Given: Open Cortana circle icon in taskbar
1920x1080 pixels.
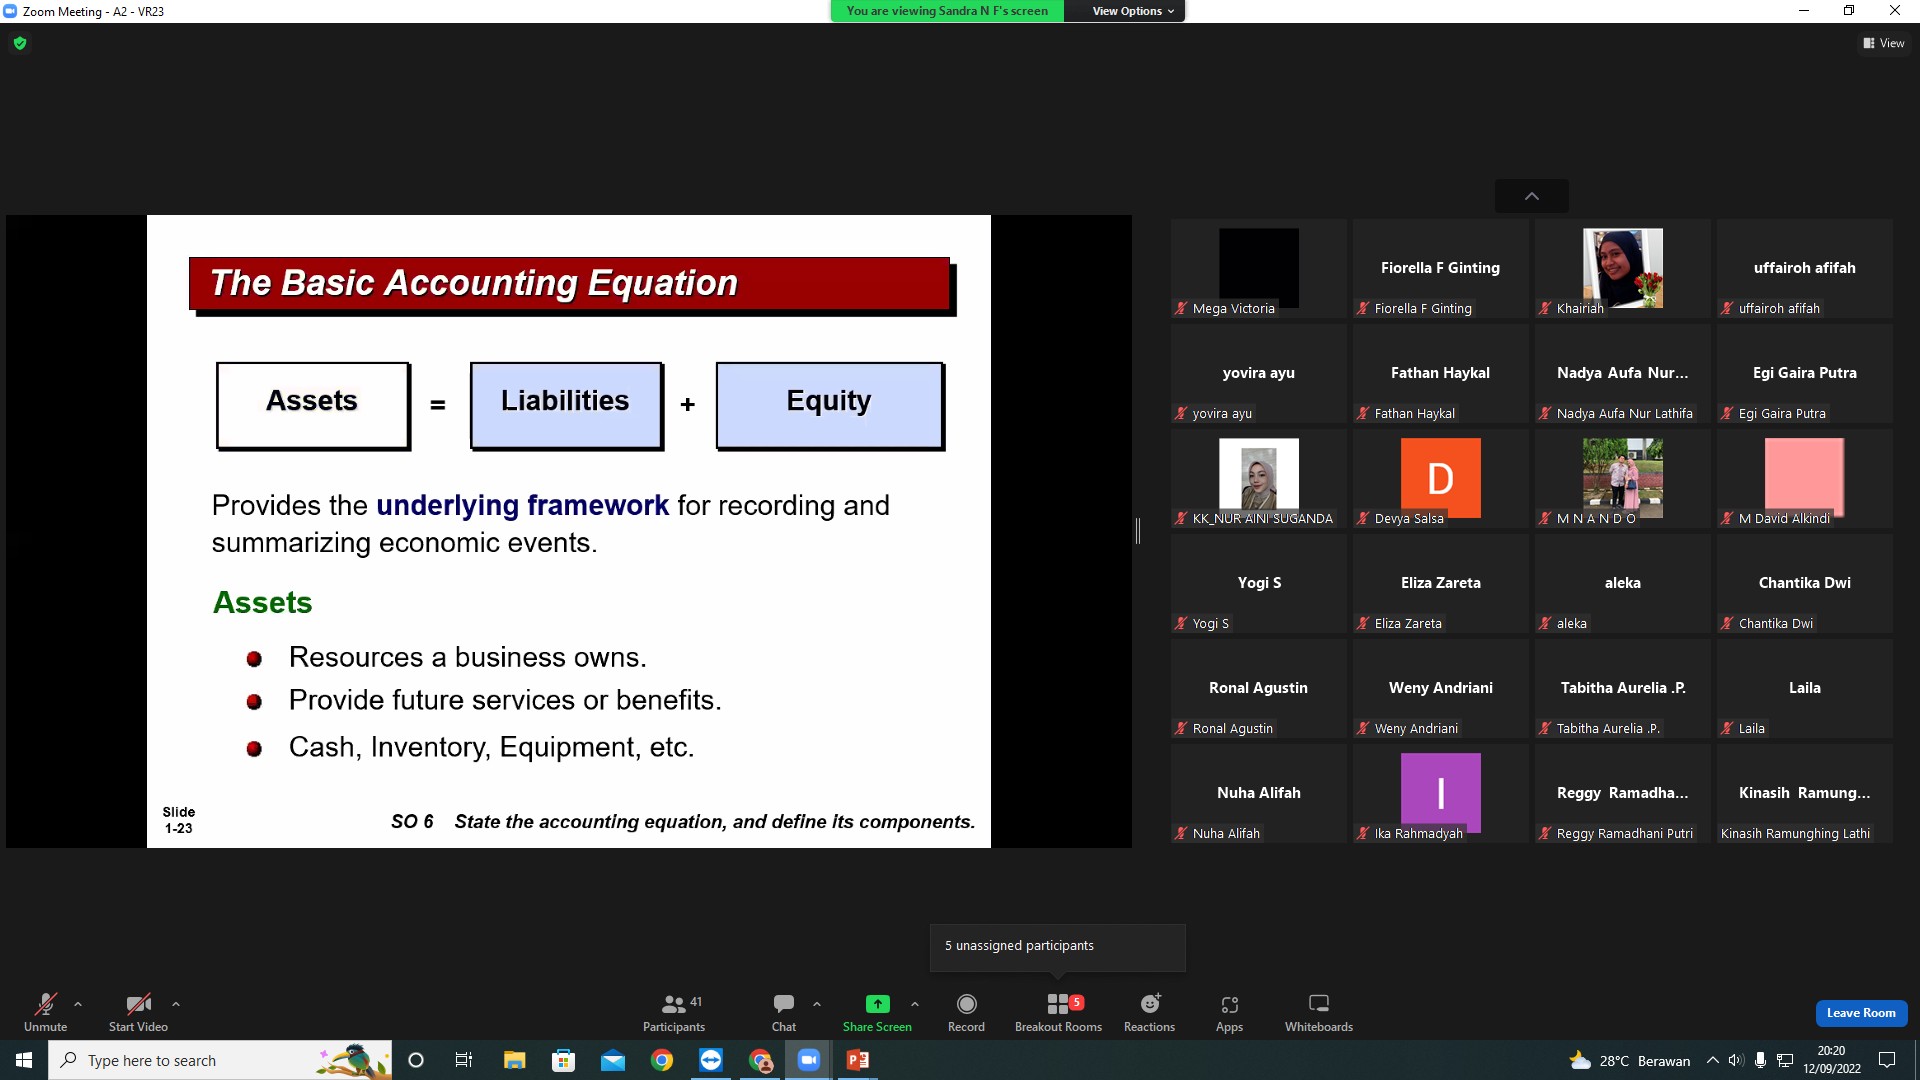Looking at the screenshot, I should (x=416, y=1060).
